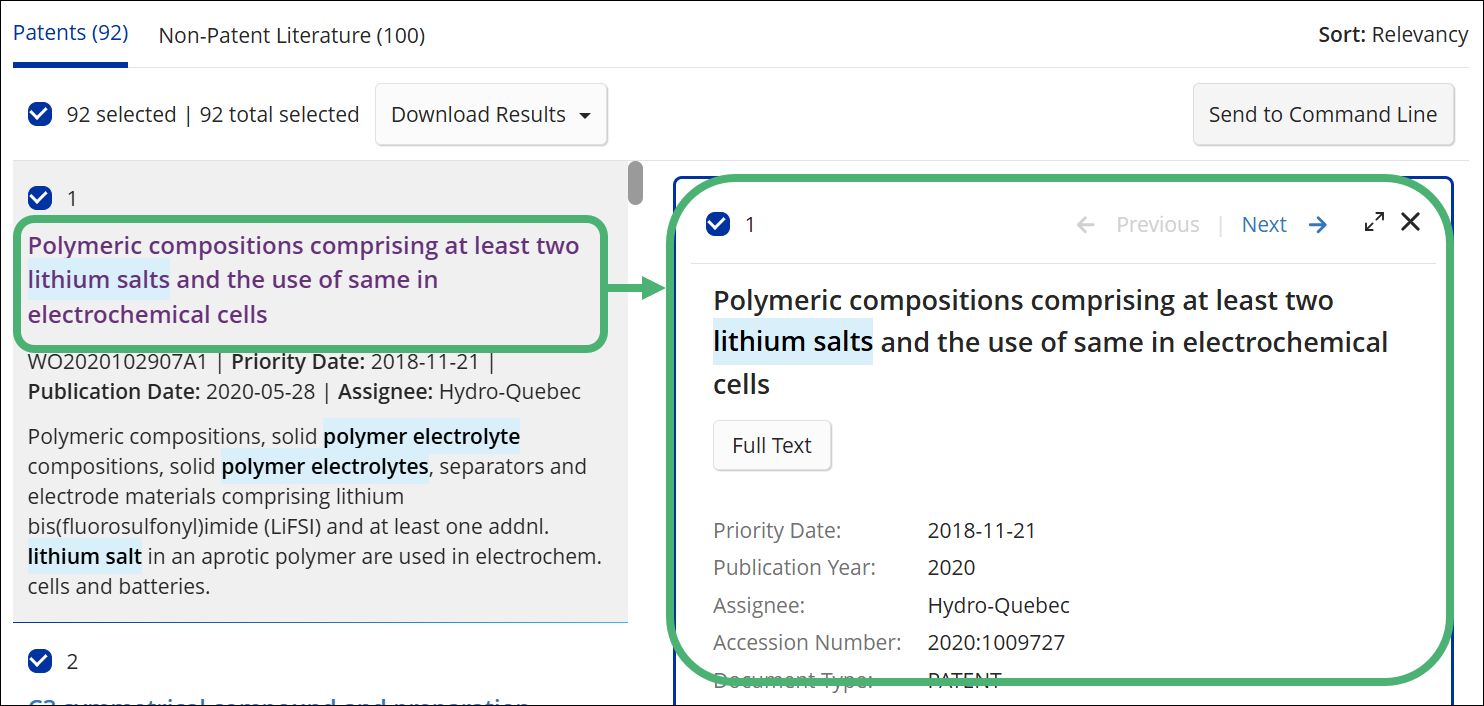Switch to the Non-Patent Literature (100) tab
Viewport: 1484px width, 706px height.
point(292,35)
